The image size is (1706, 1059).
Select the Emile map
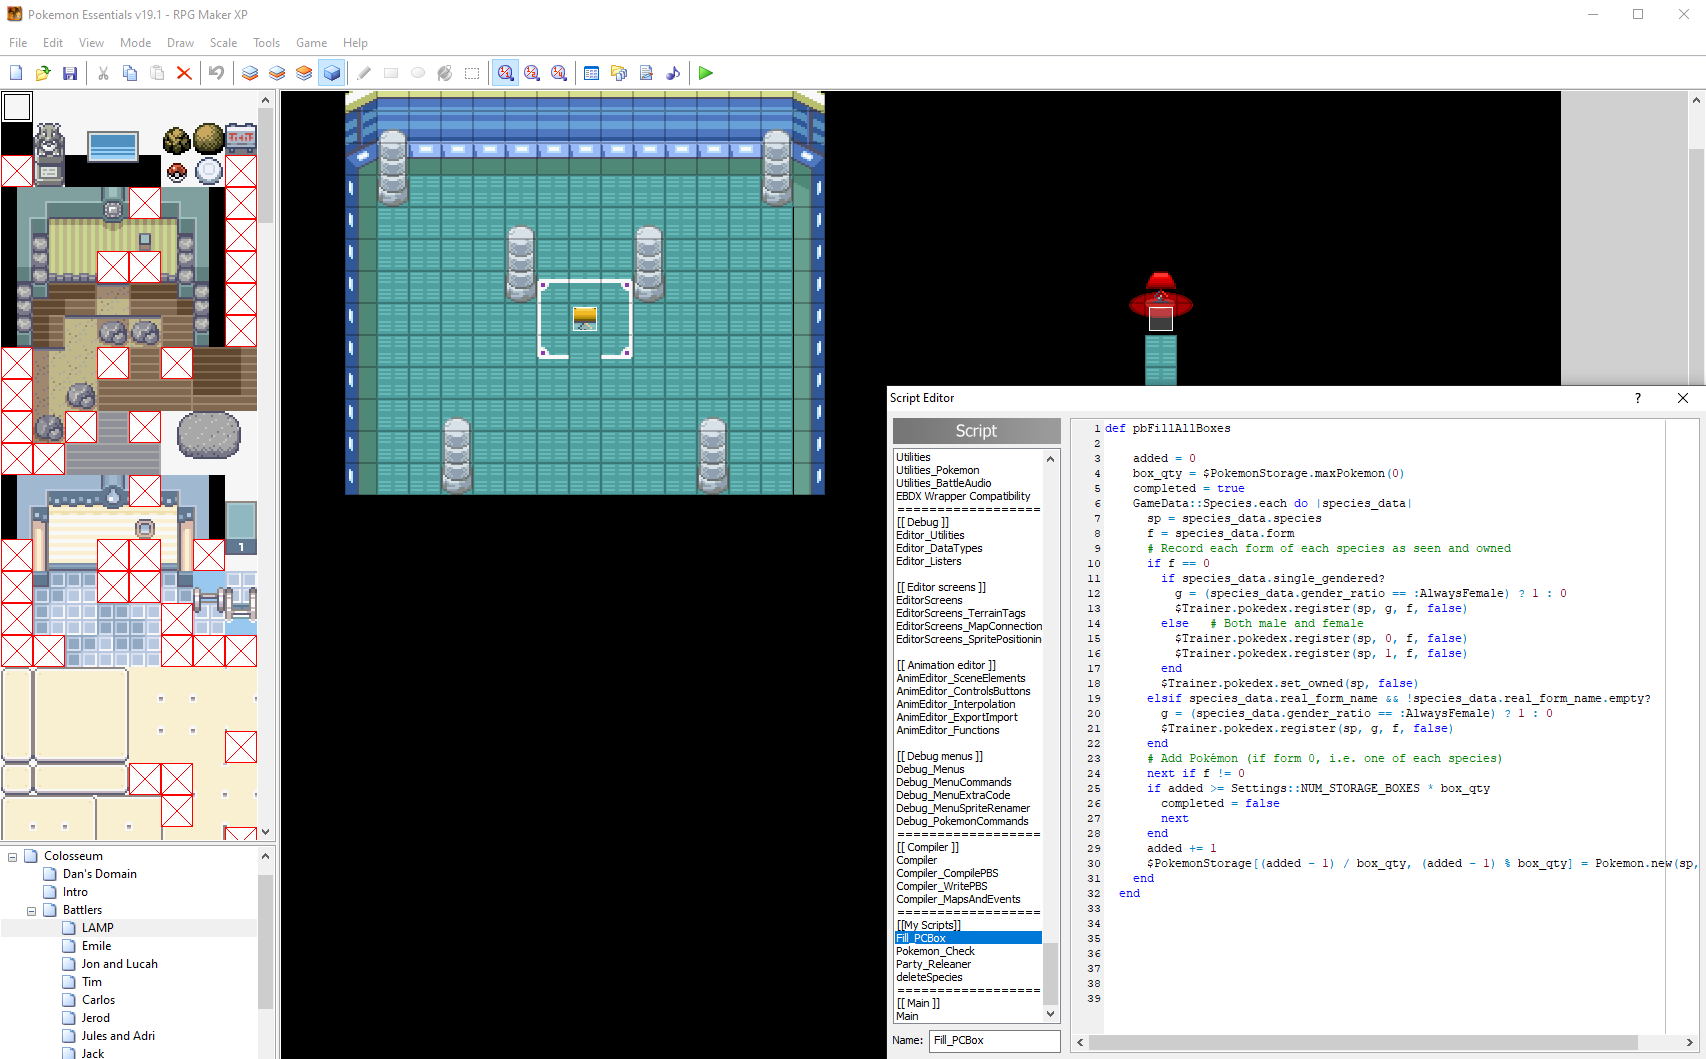96,946
